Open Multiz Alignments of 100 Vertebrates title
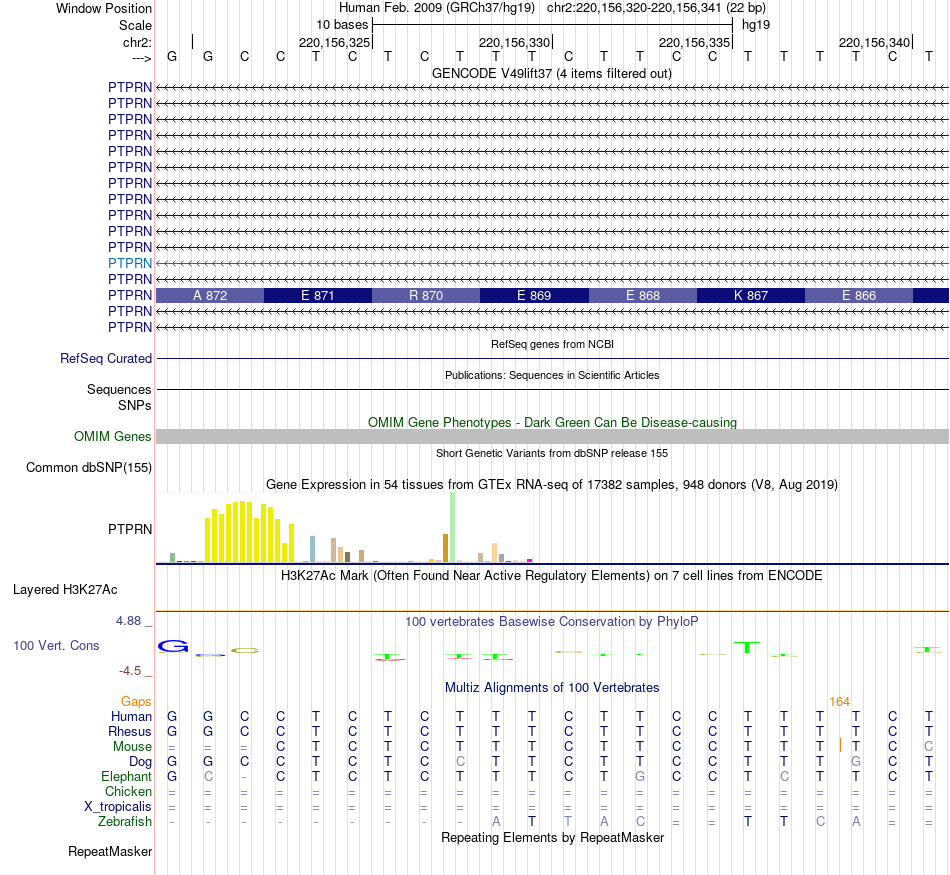Viewport: 950px width, 875px height. [552, 688]
